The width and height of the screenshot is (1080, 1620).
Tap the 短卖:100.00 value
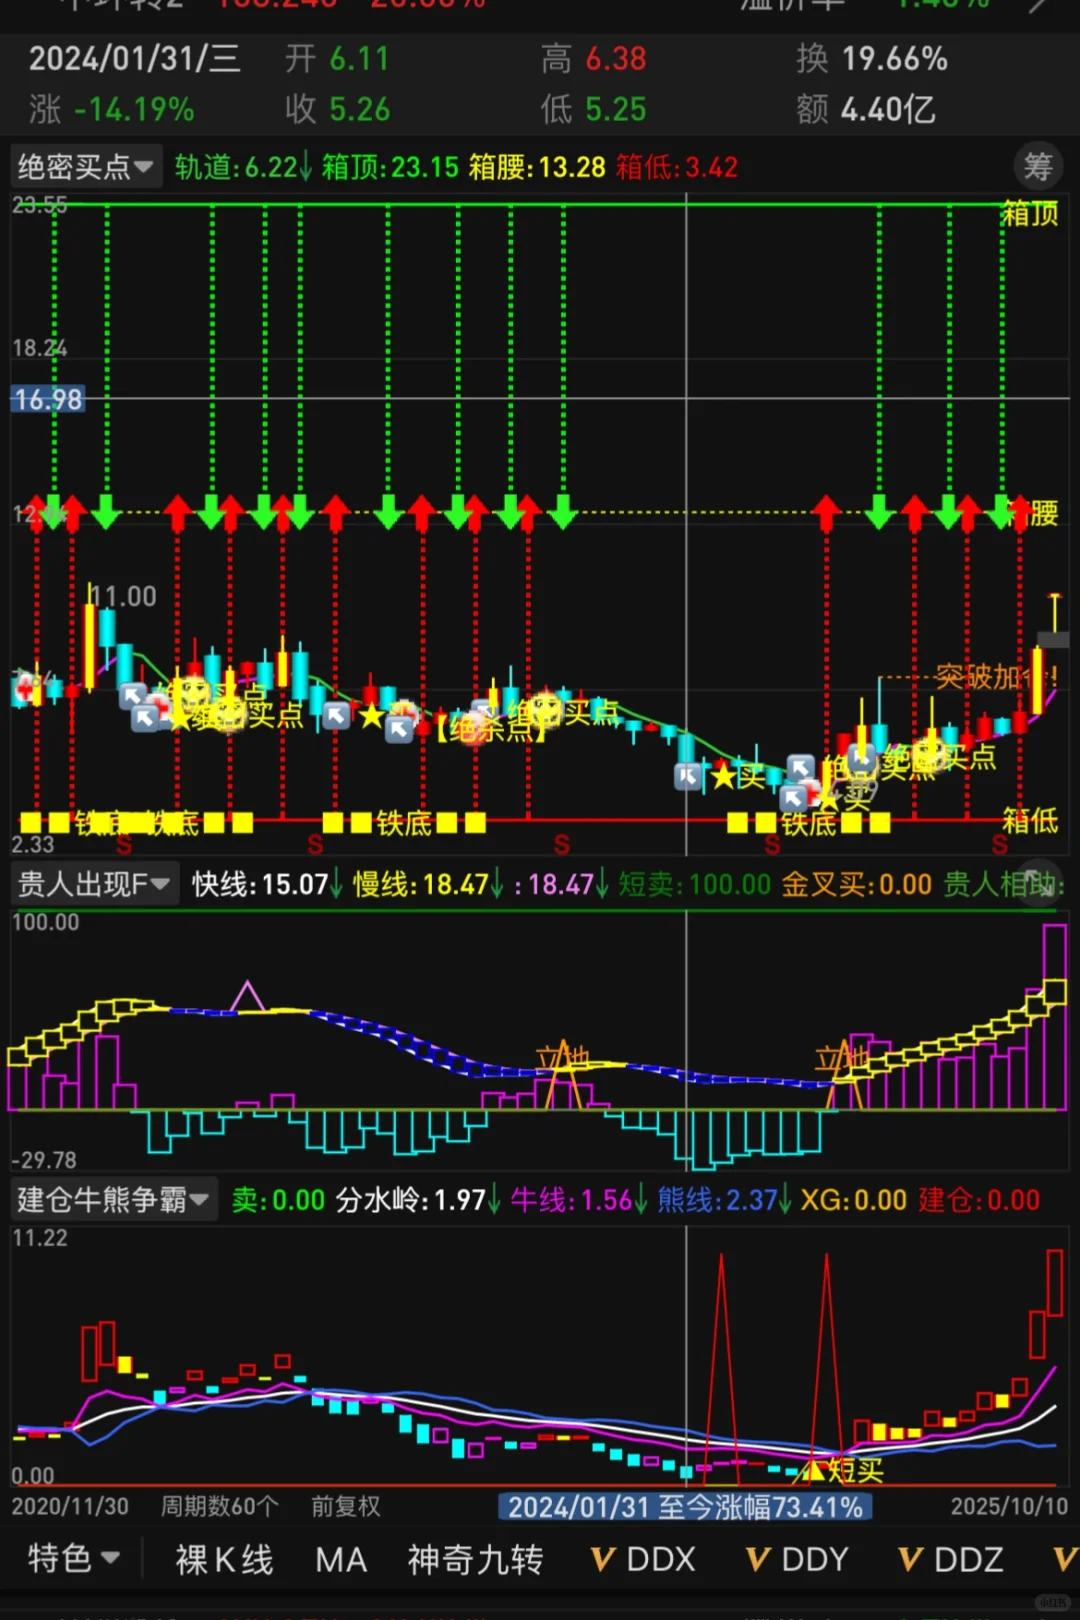click(x=695, y=884)
